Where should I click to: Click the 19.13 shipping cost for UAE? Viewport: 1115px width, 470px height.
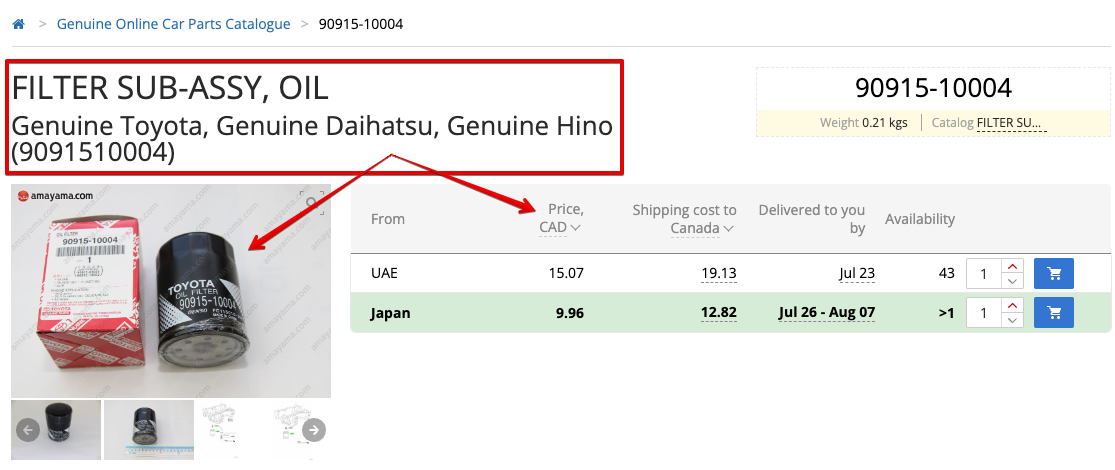pos(718,272)
